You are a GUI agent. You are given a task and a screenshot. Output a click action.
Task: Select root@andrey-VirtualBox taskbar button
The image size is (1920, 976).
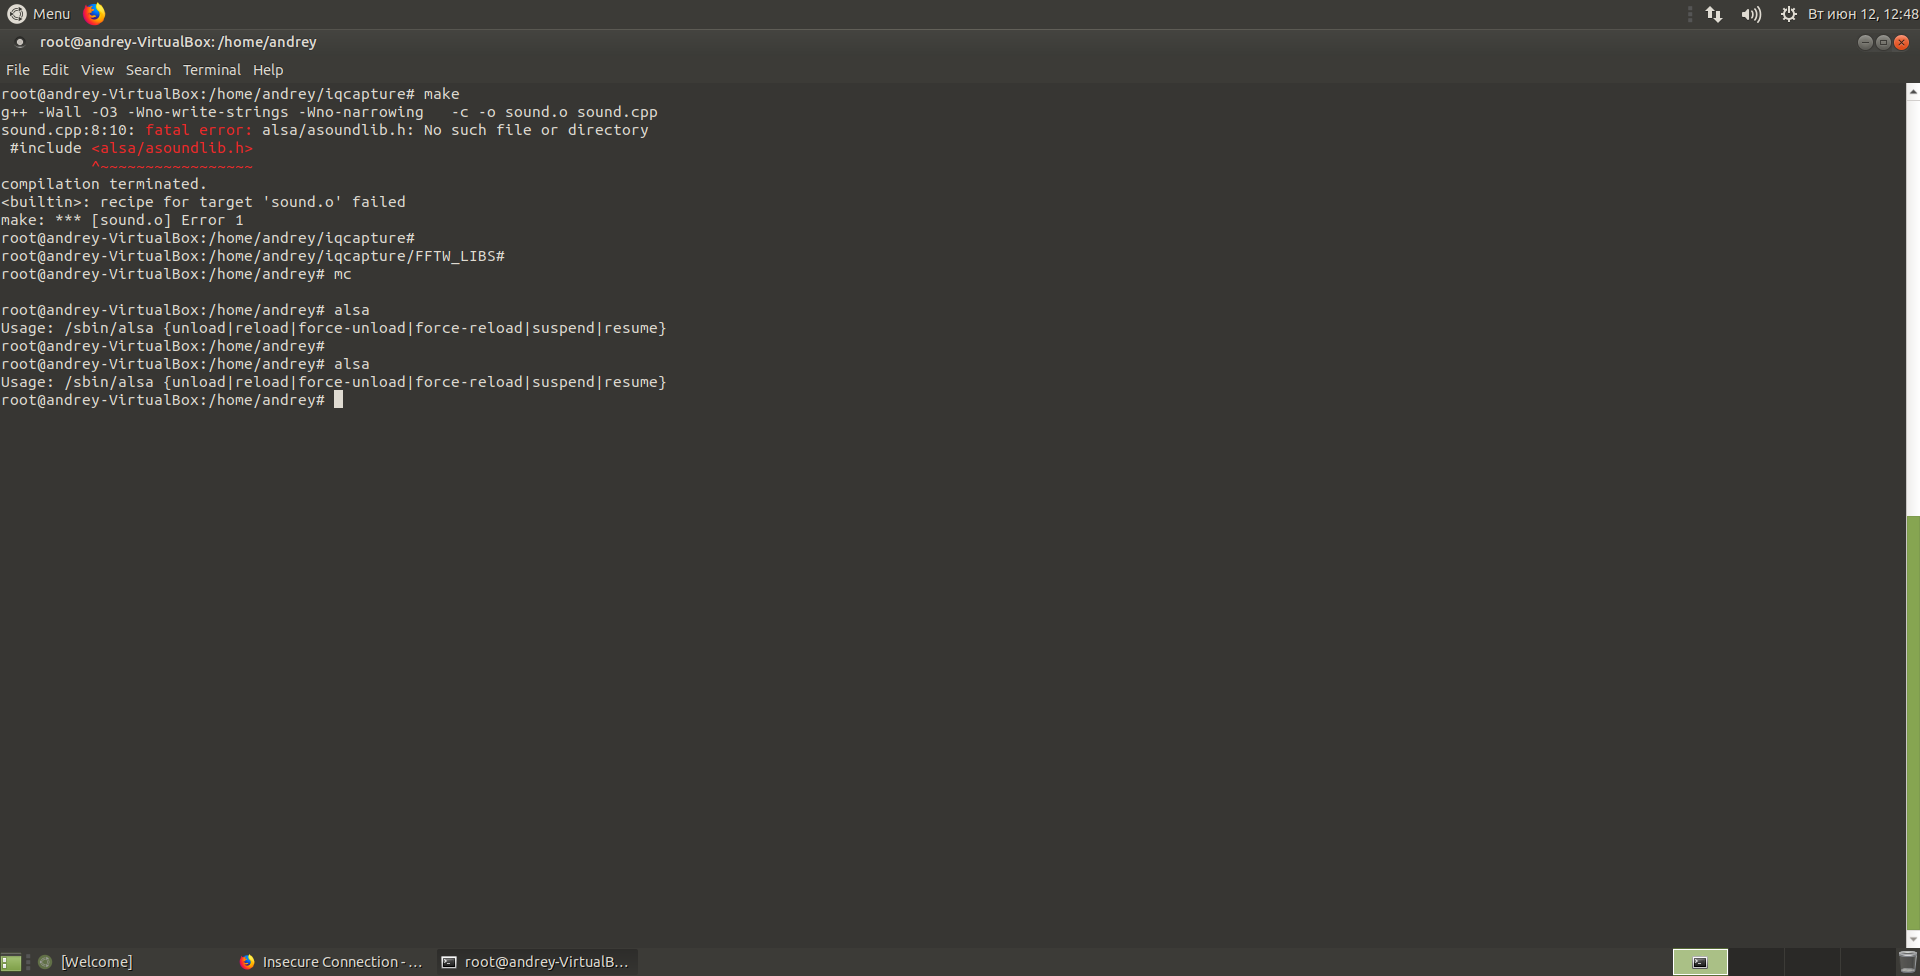[x=537, y=962]
